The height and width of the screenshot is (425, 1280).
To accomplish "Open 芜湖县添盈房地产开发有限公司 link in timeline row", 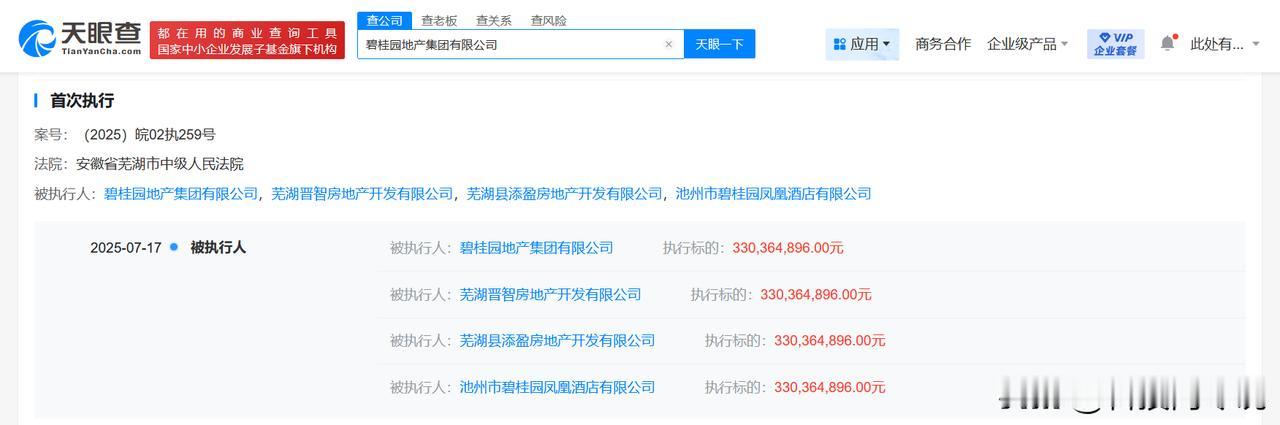I will click(557, 341).
